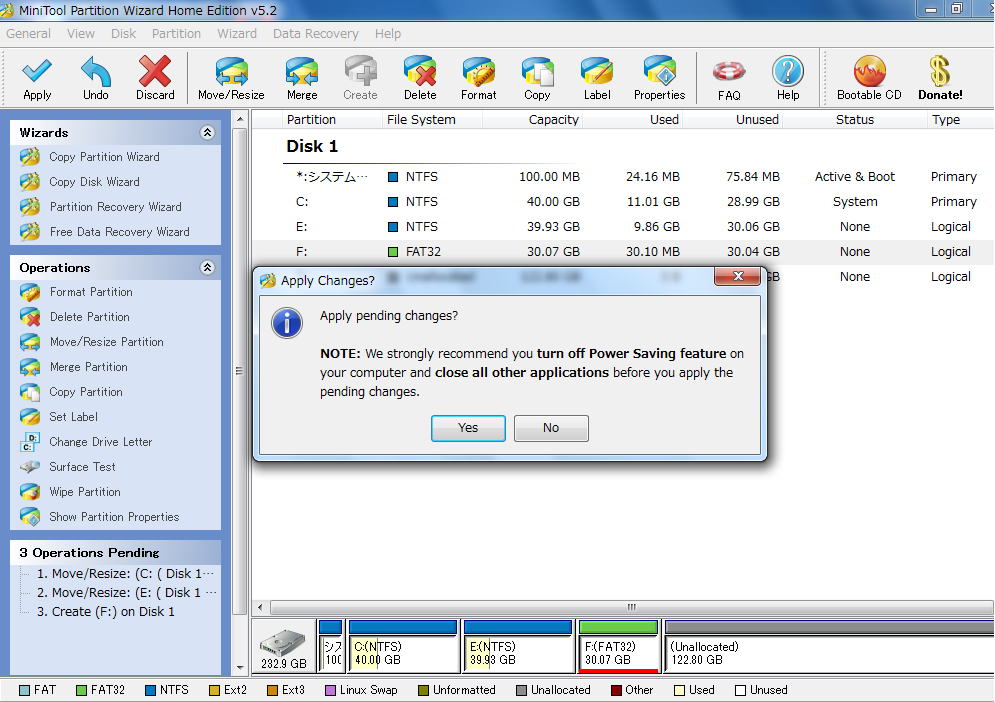The image size is (995, 702).
Task: Select the 100.00 MB system partition row
Action: [624, 176]
